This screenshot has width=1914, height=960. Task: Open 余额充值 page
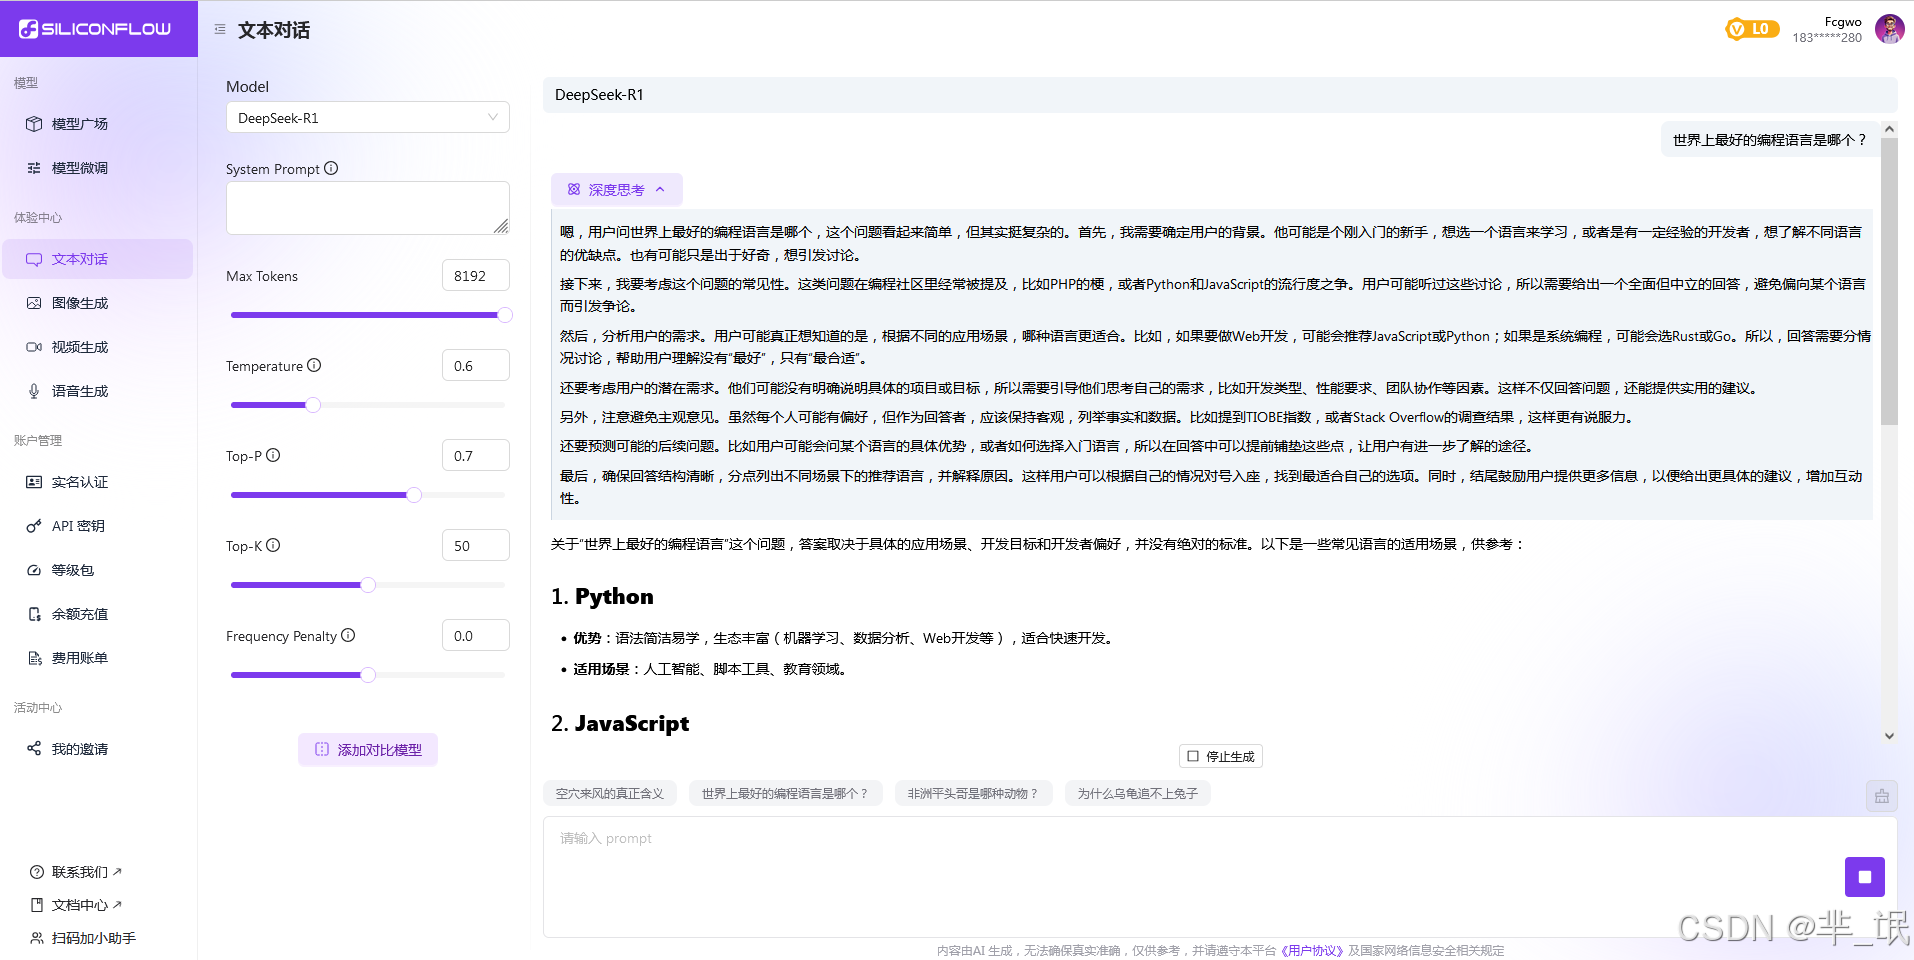click(x=97, y=614)
